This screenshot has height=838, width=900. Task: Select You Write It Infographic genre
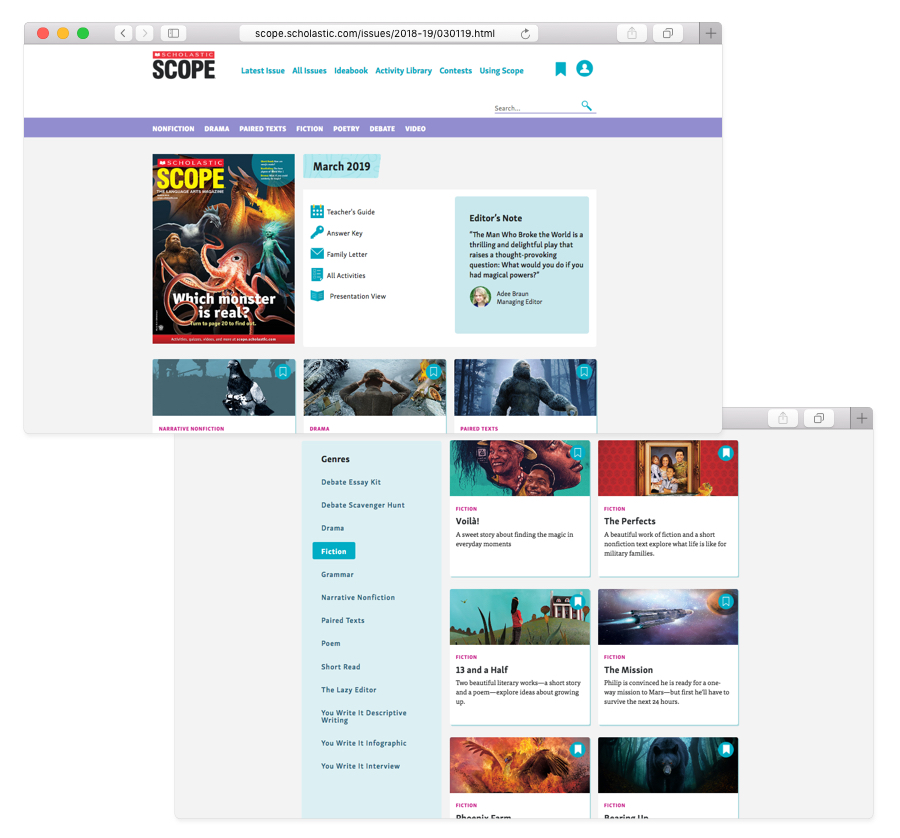click(x=363, y=743)
